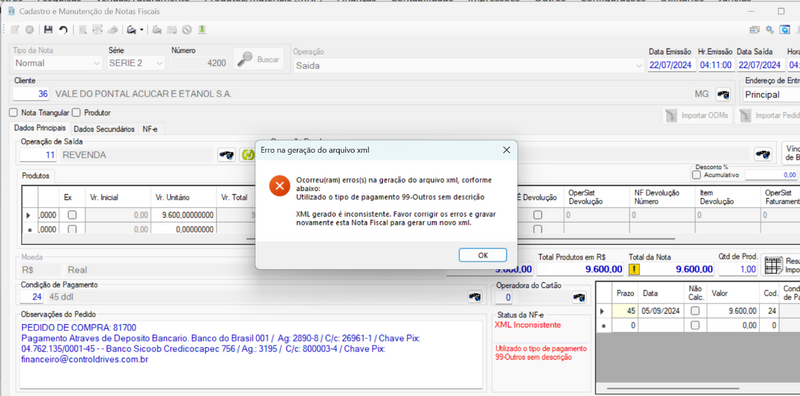Screen dimensions: 800x396
Task: Click the installment date cell 05/09/2024
Action: point(661,310)
